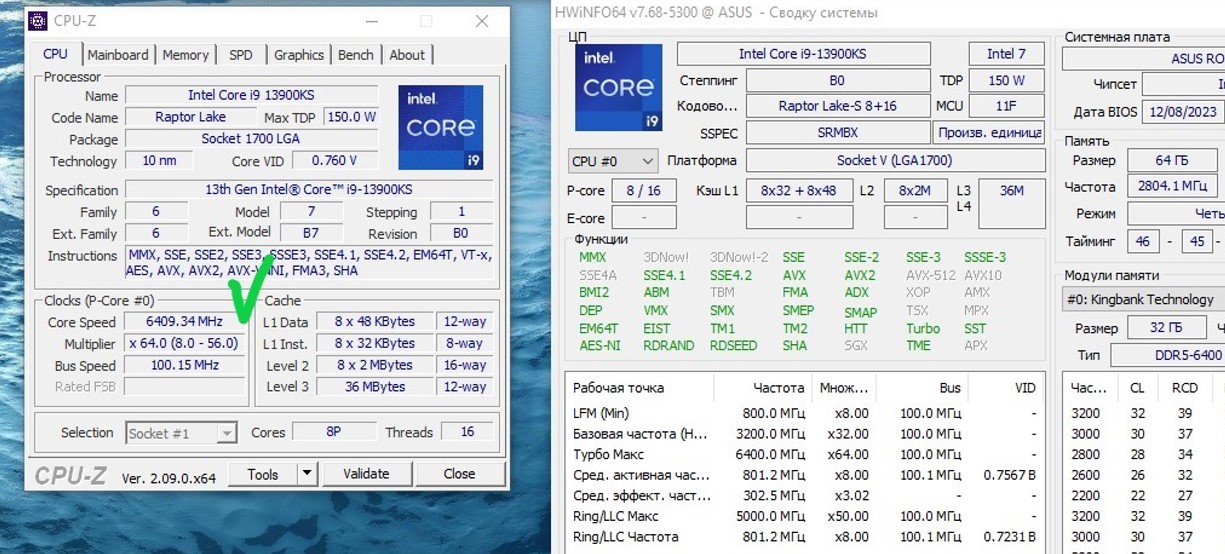1225x554 pixels.
Task: Click the Cores value 8P
Action: pyautogui.click(x=332, y=433)
